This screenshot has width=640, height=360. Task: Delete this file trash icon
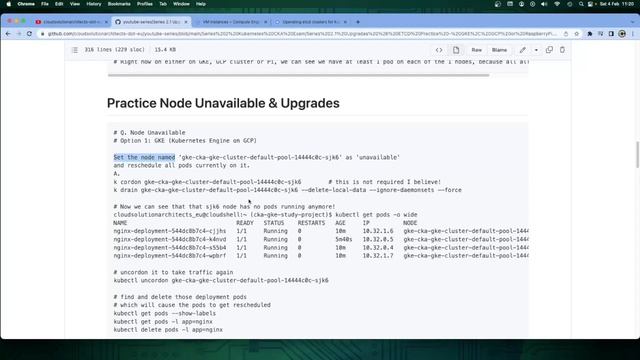[562, 50]
